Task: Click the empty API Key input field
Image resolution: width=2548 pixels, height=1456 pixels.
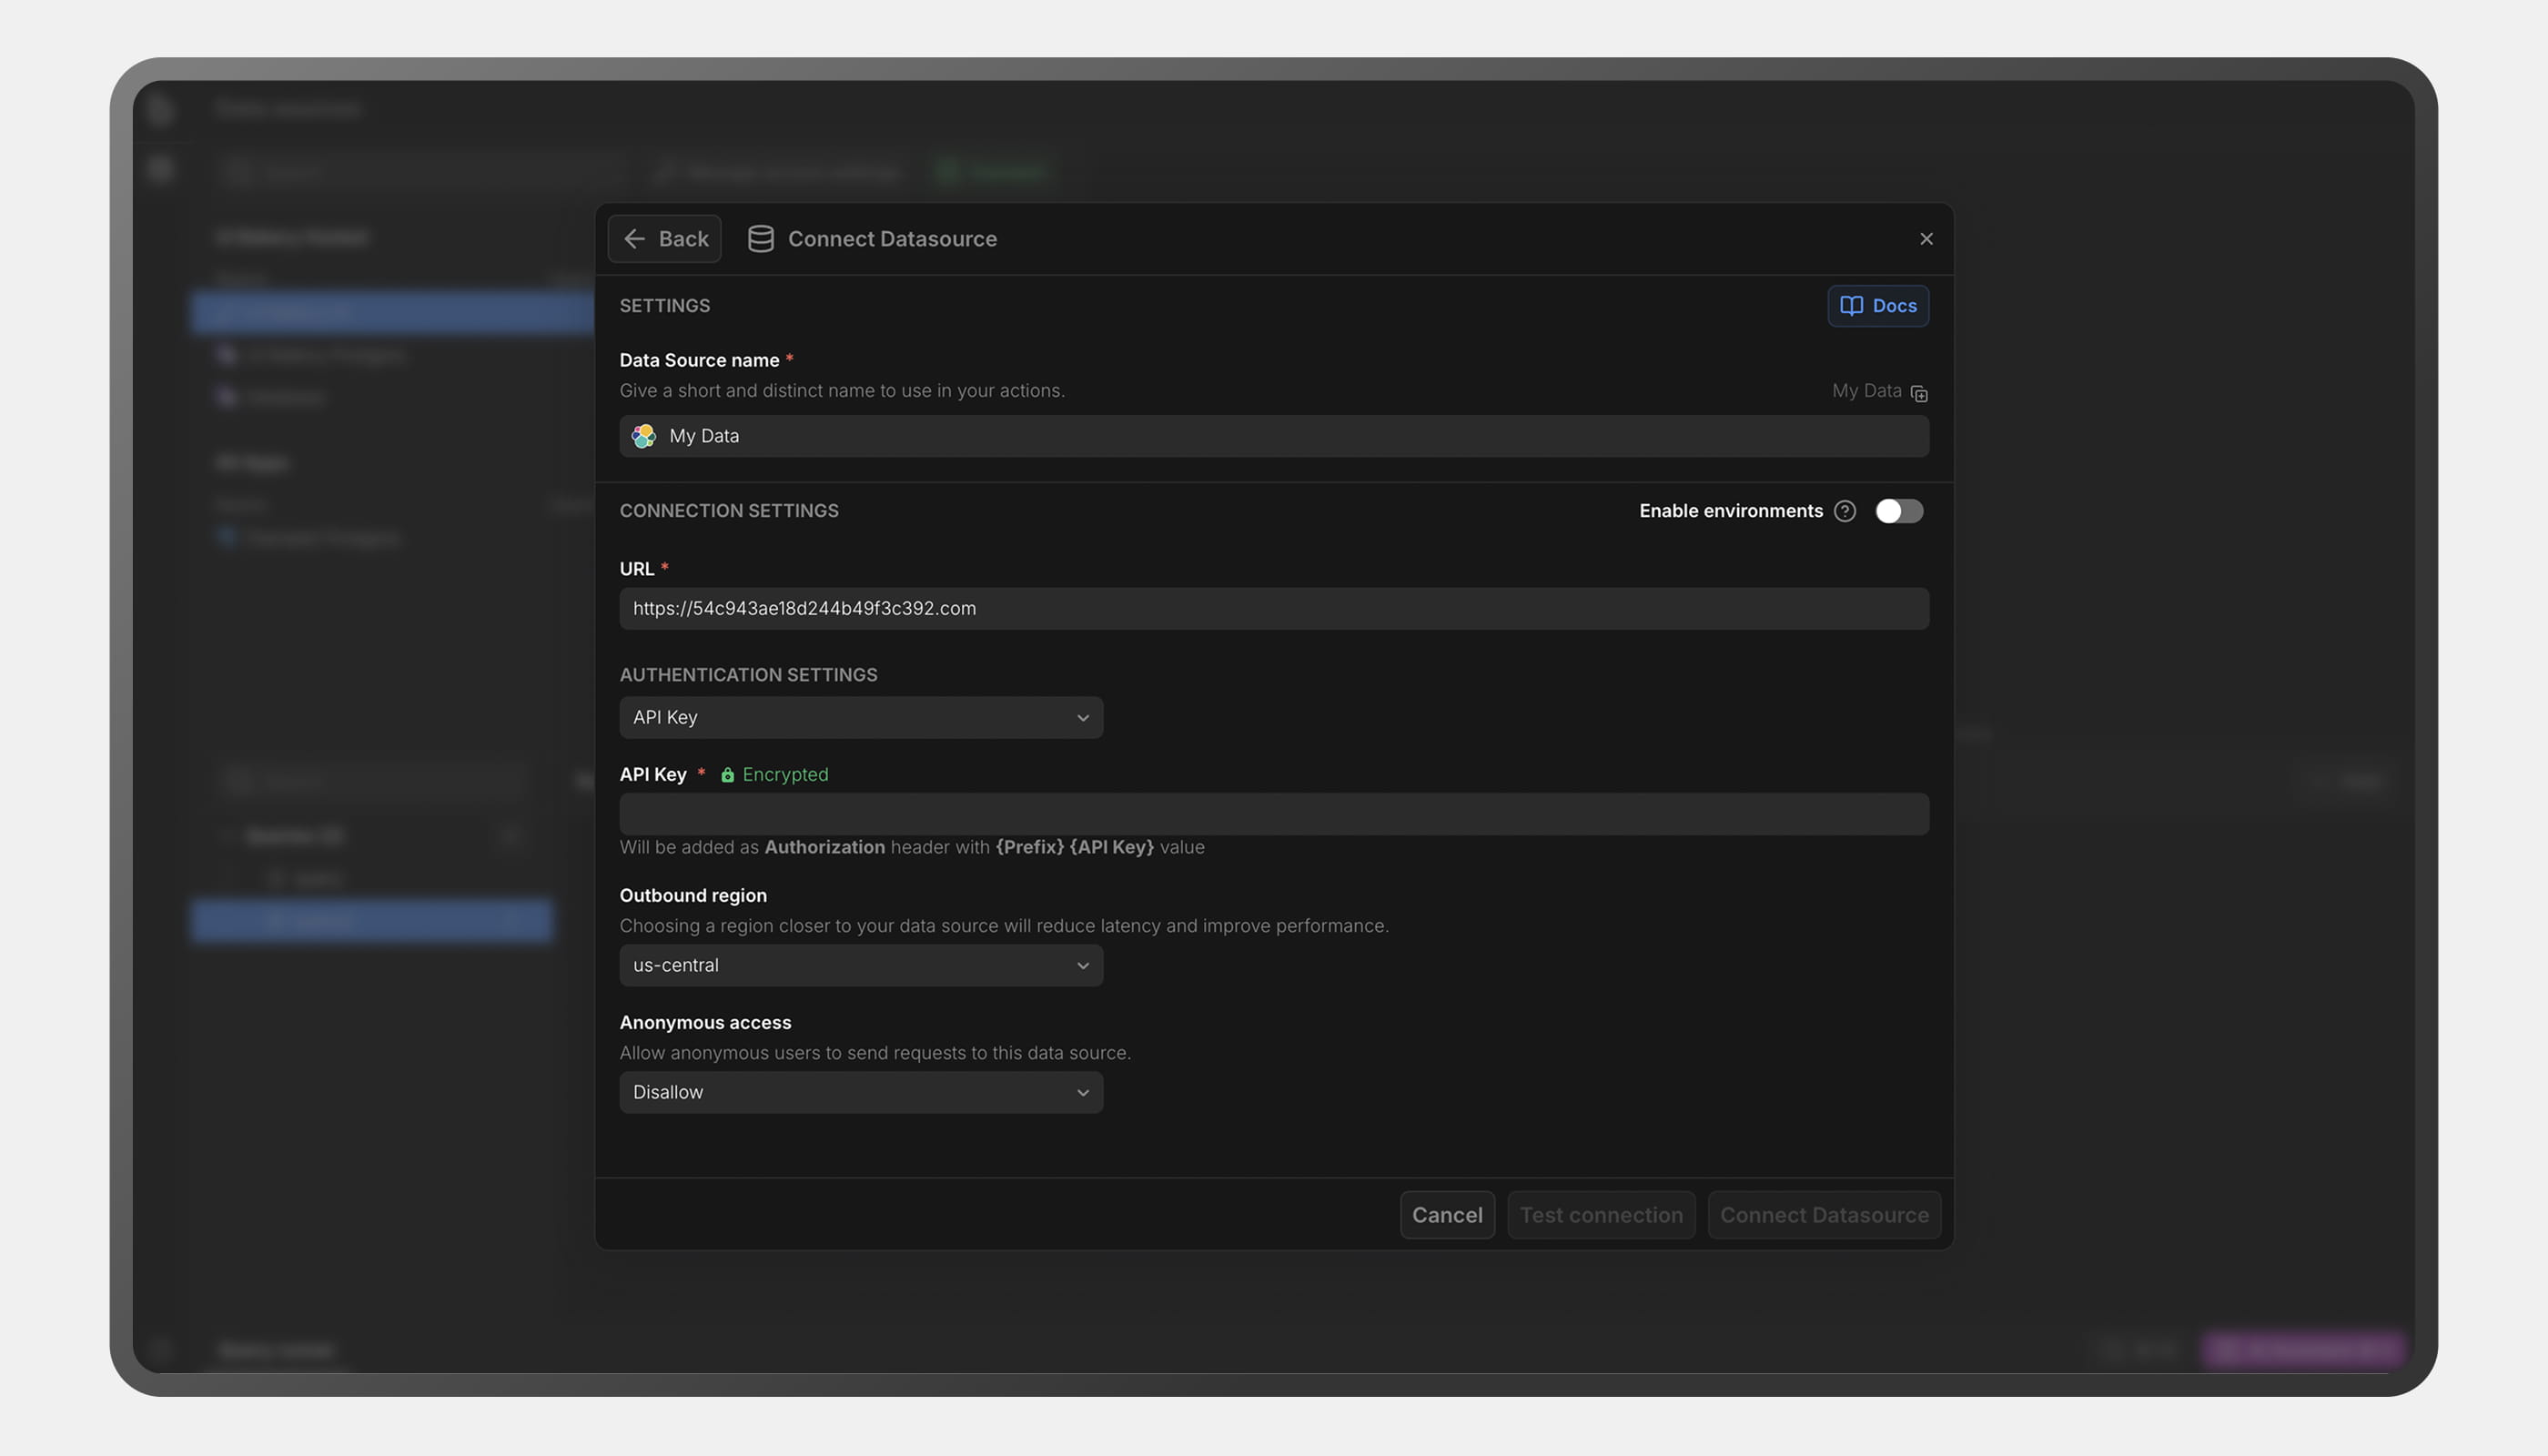Action: [1274, 815]
